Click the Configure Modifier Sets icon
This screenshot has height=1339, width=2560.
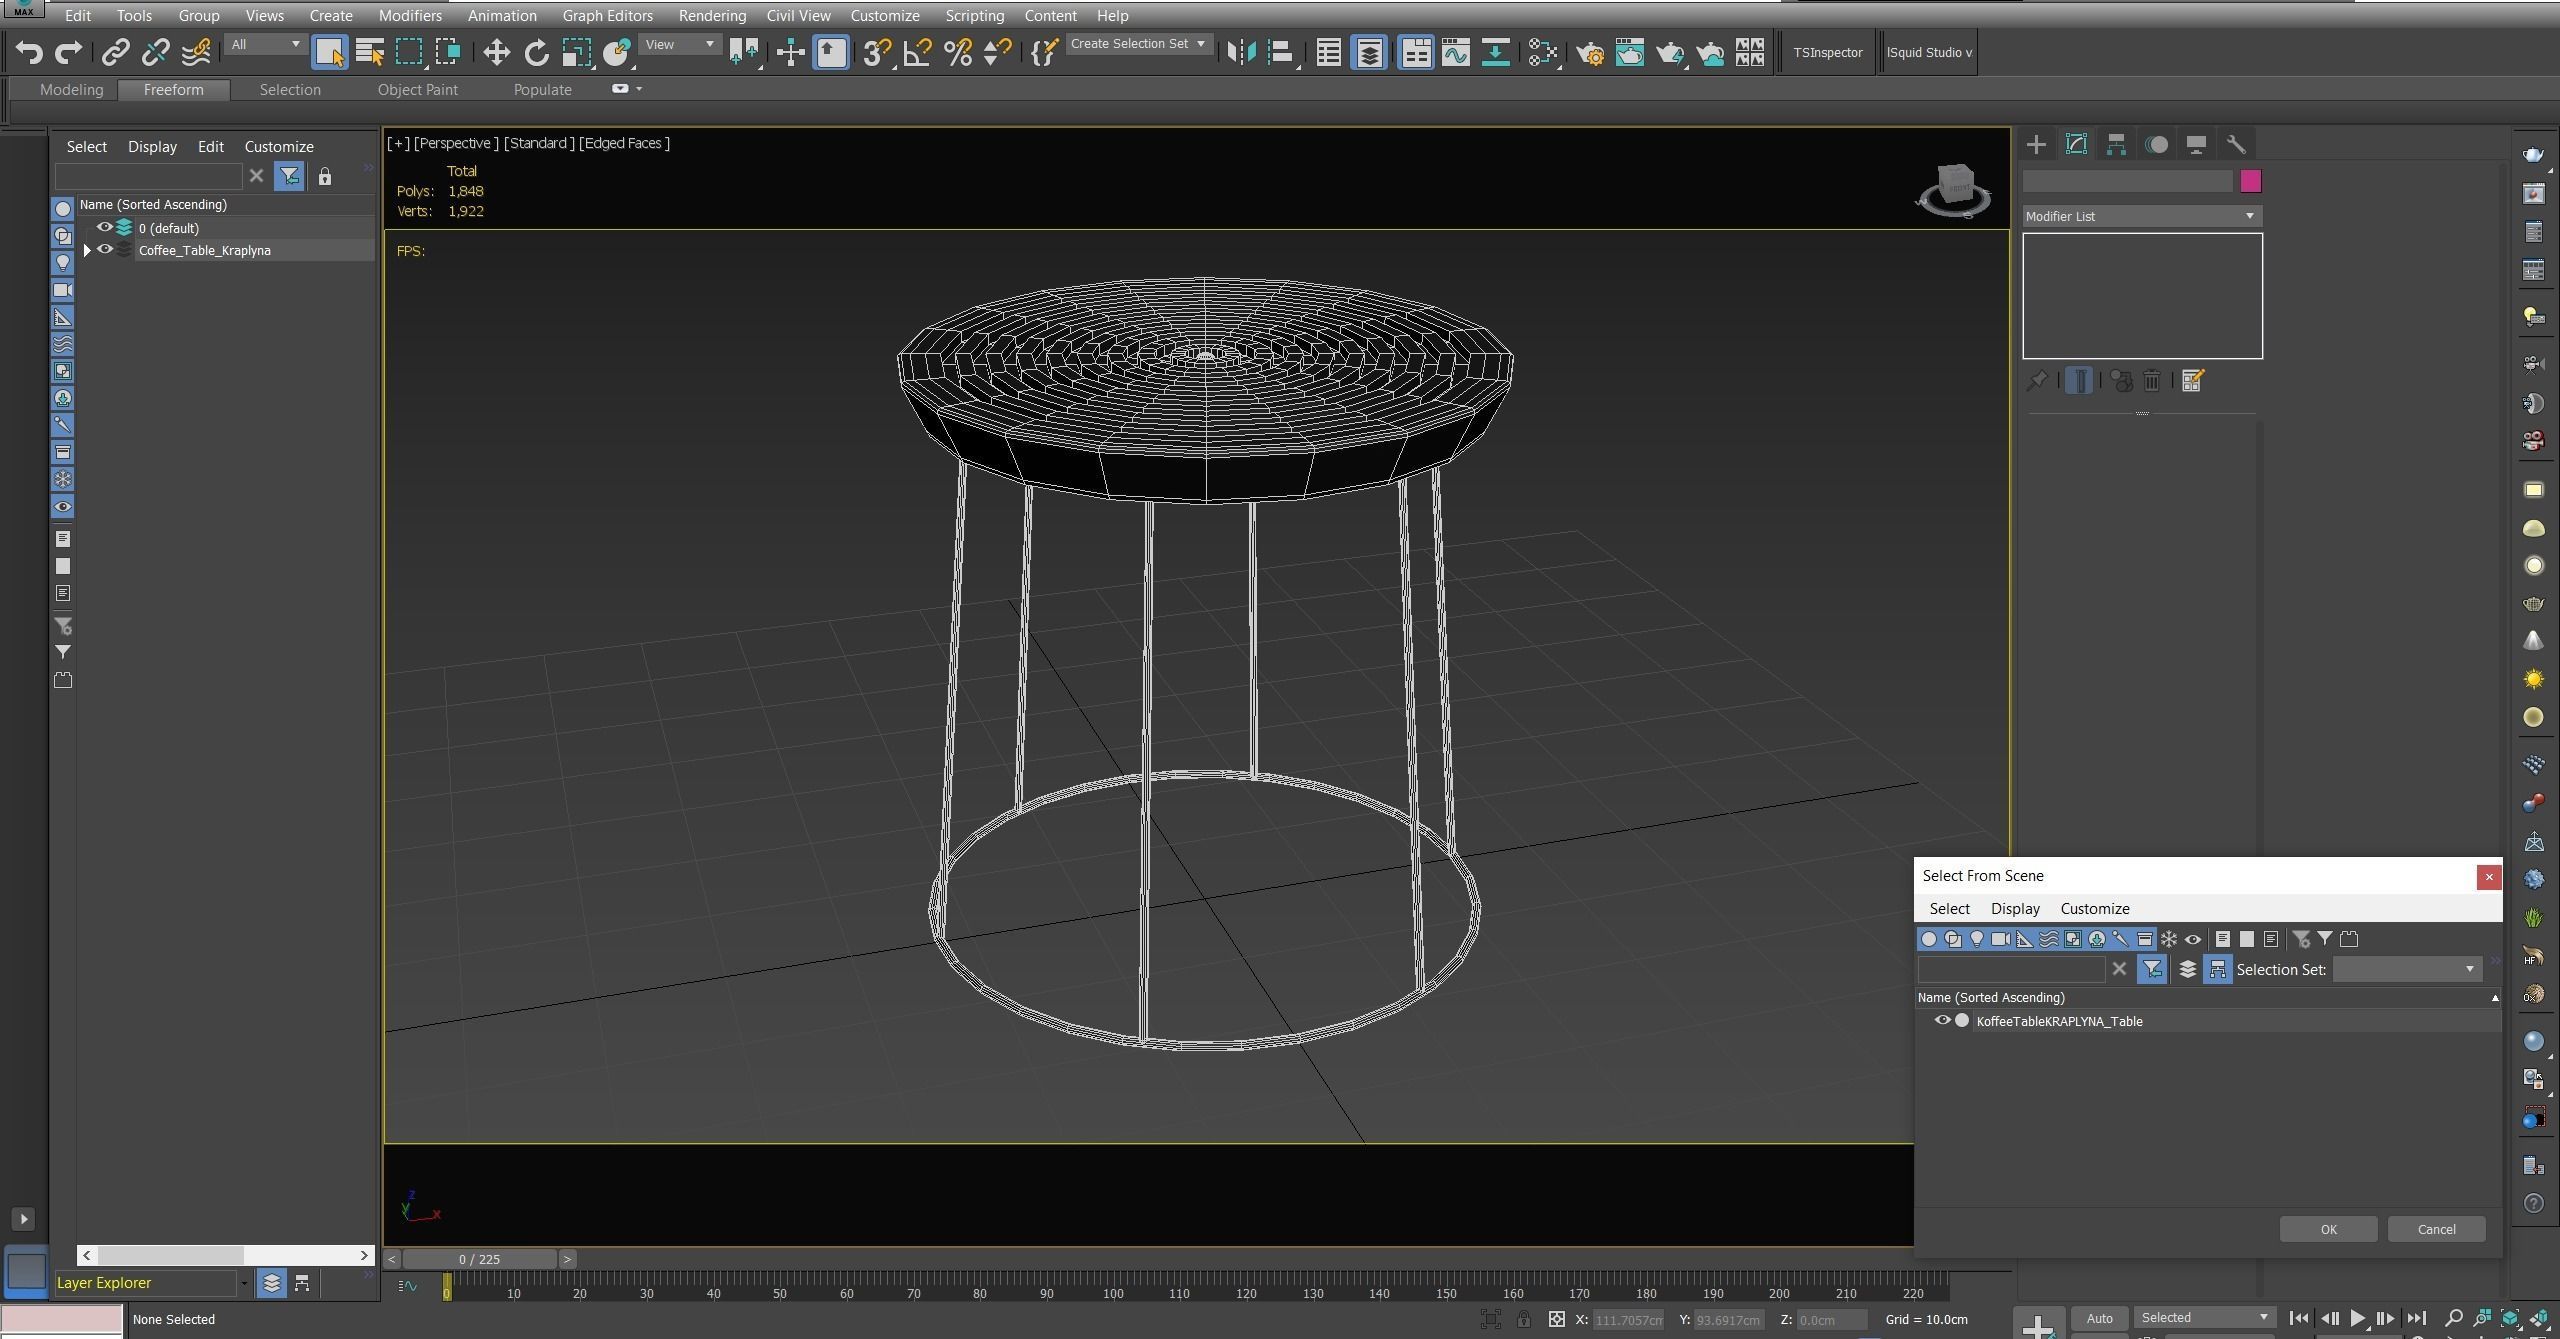tap(2192, 381)
